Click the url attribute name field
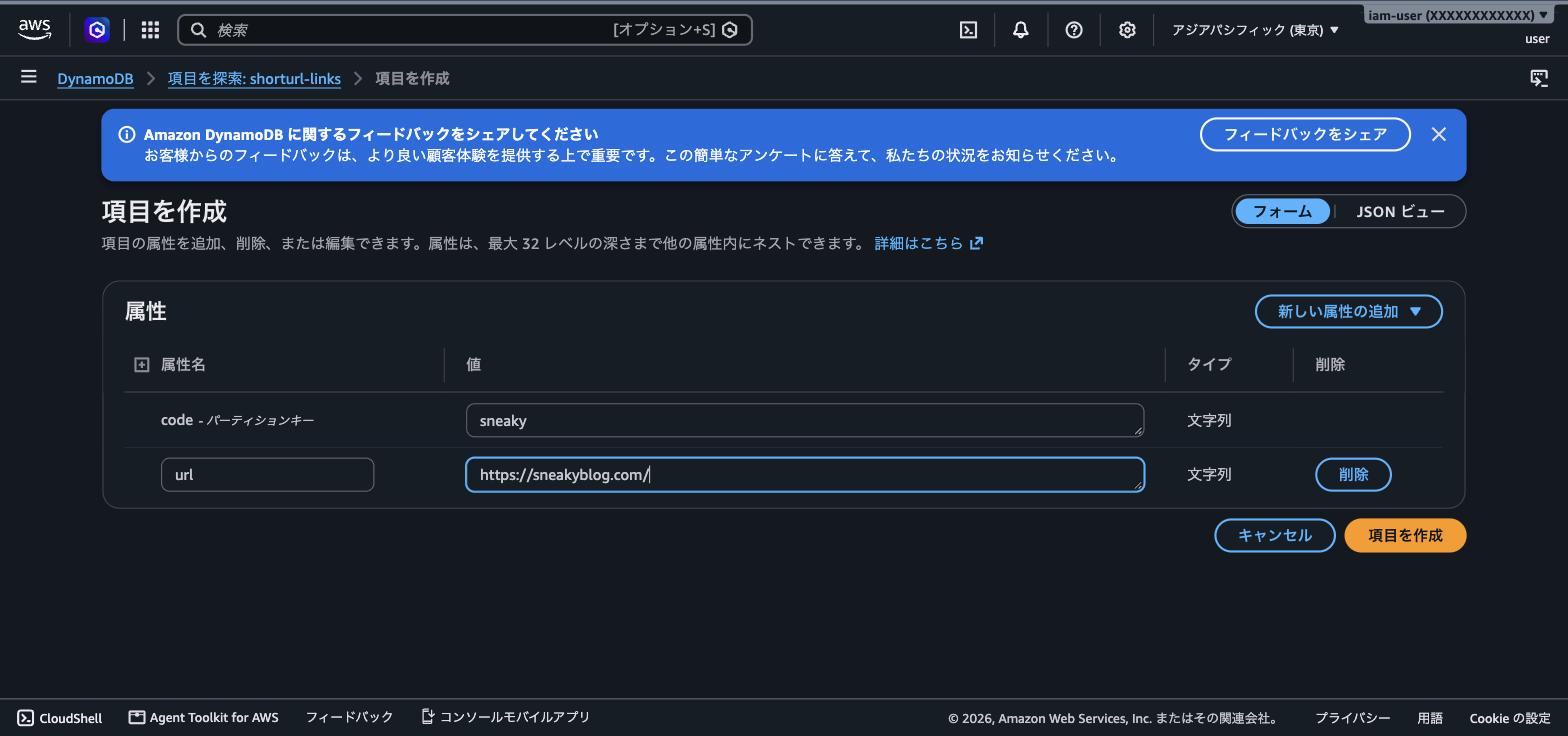Image resolution: width=1568 pixels, height=736 pixels. click(267, 475)
